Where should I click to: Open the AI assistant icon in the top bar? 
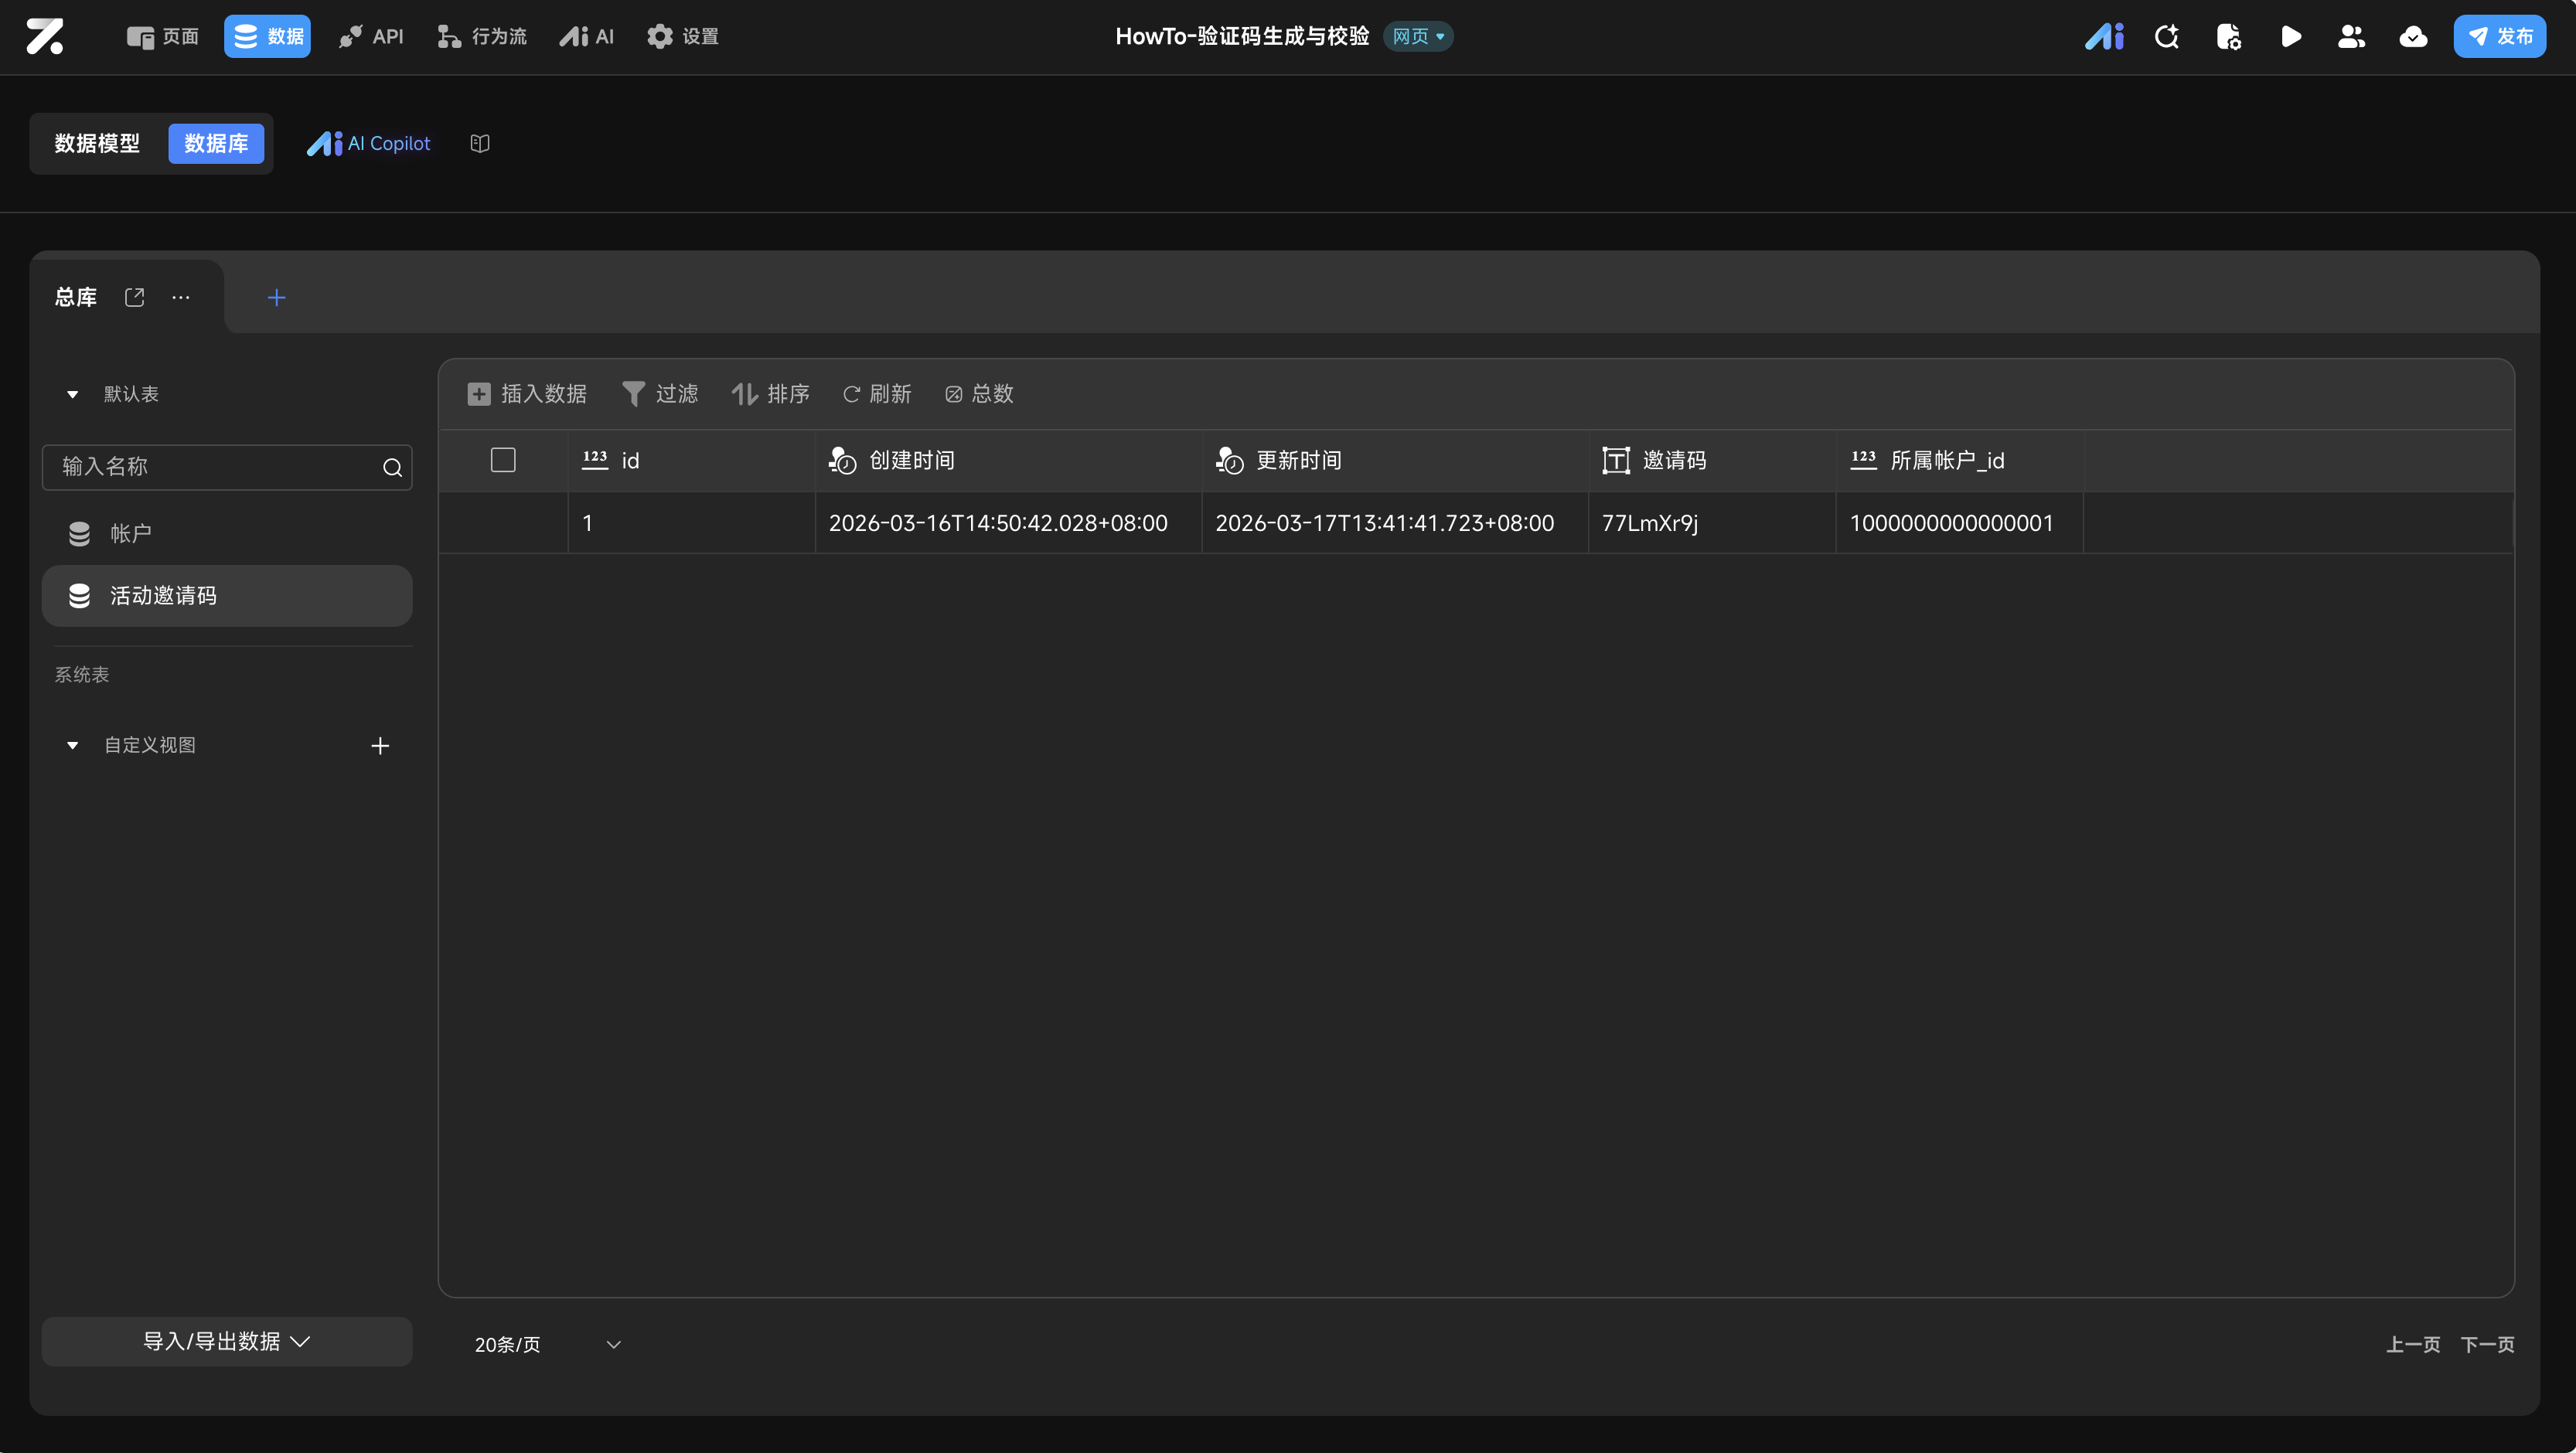(2104, 37)
